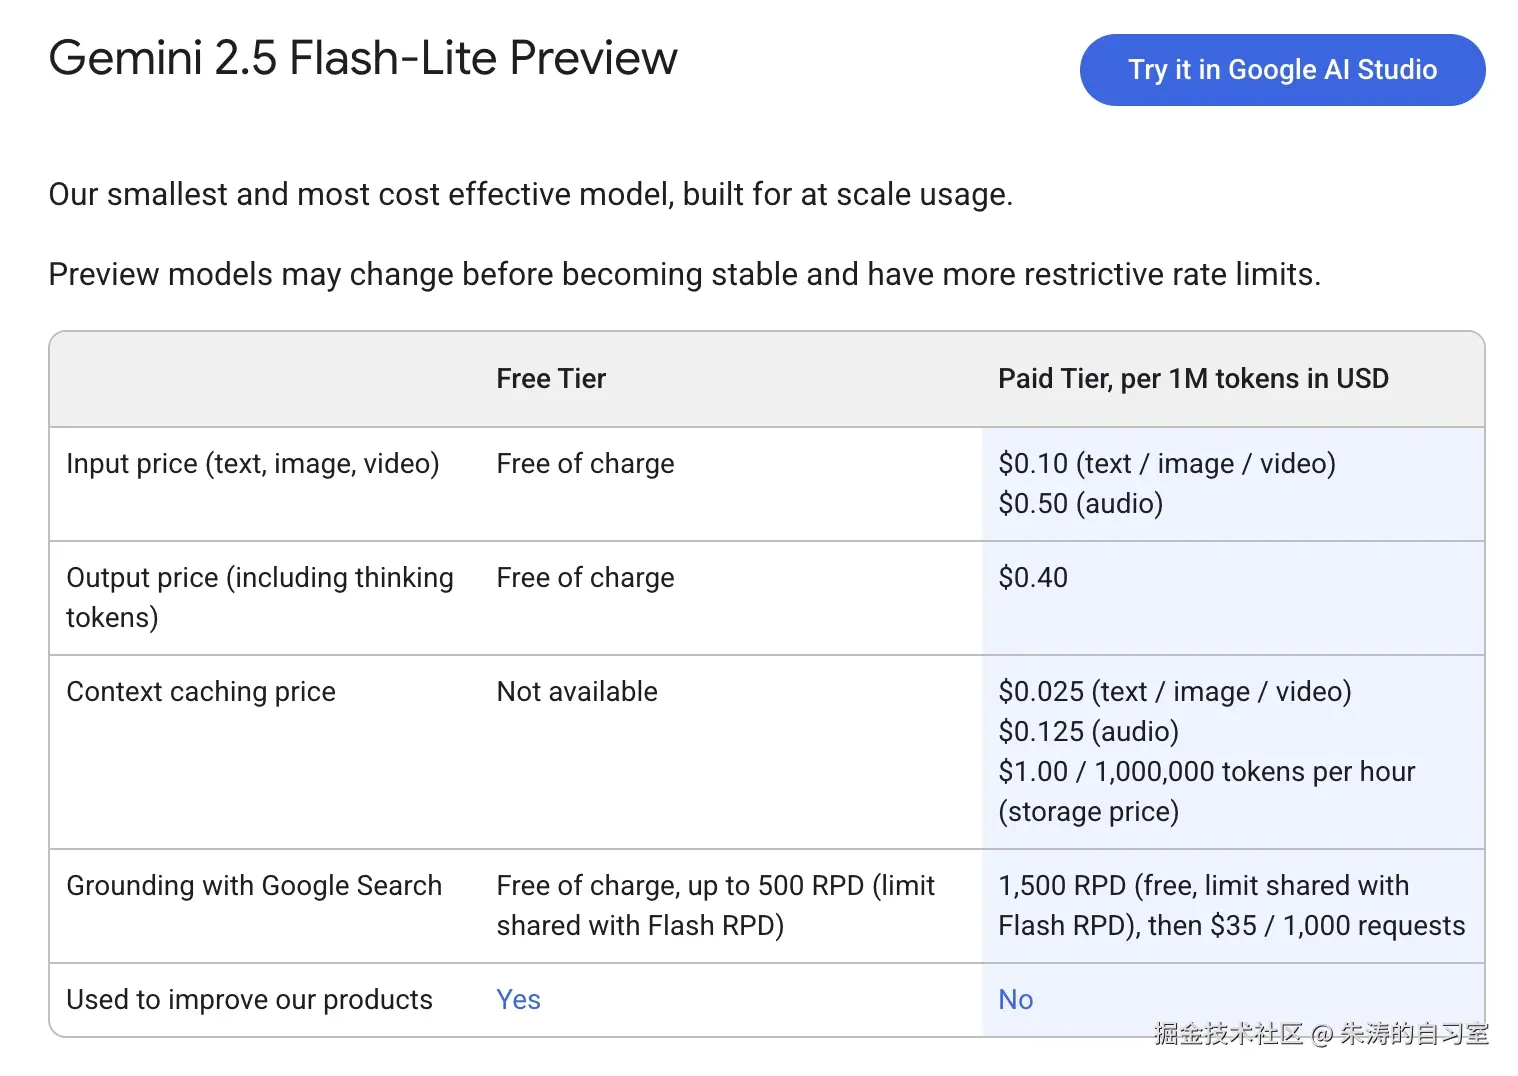Click the $0.50 audio input price
Image resolution: width=1518 pixels, height=1076 pixels.
tap(1080, 504)
